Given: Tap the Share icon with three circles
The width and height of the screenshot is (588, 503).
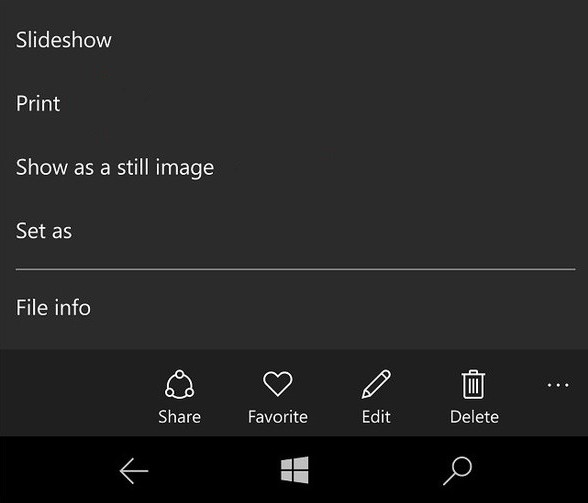Looking at the screenshot, I should [179, 384].
